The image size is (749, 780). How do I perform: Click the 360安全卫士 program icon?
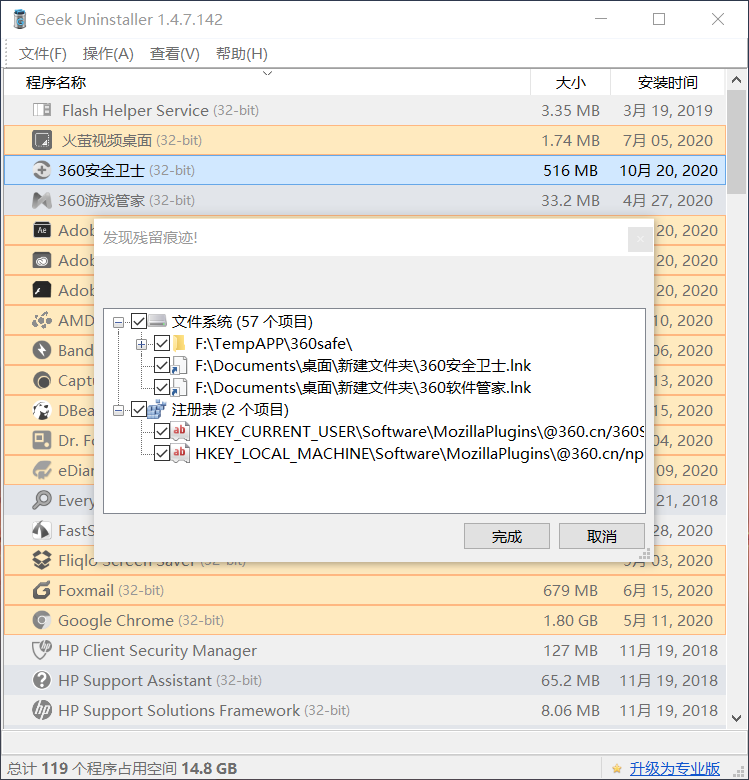tap(42, 170)
